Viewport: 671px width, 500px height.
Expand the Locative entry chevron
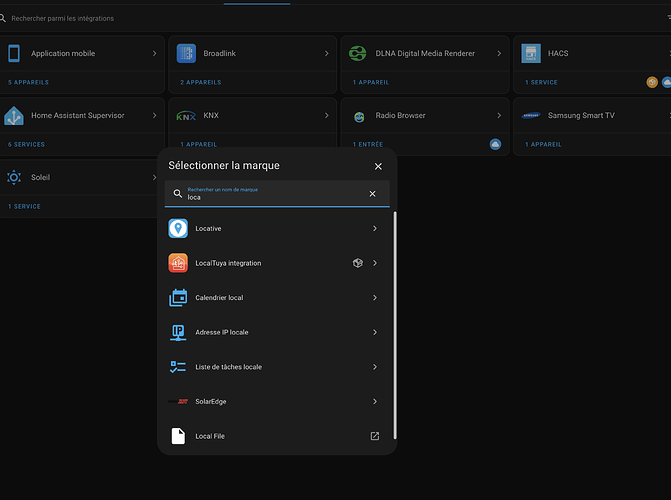tap(375, 229)
